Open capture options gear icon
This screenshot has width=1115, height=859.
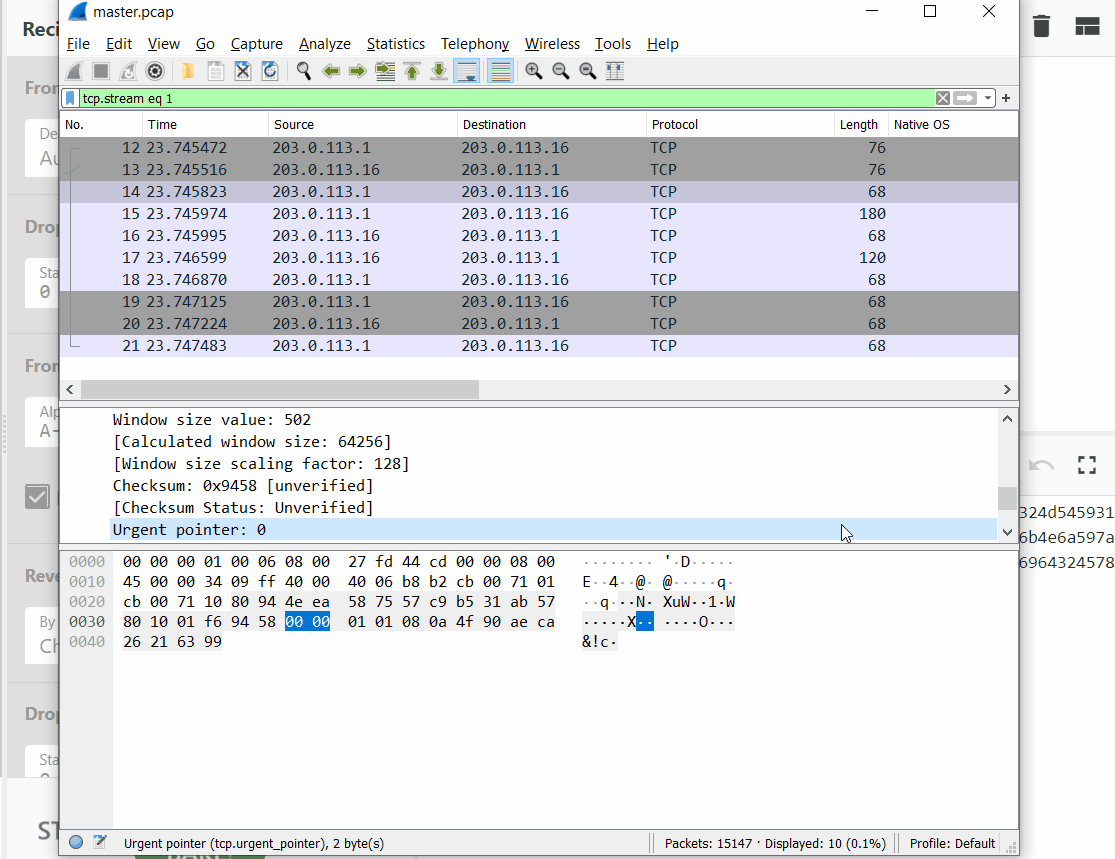click(155, 71)
